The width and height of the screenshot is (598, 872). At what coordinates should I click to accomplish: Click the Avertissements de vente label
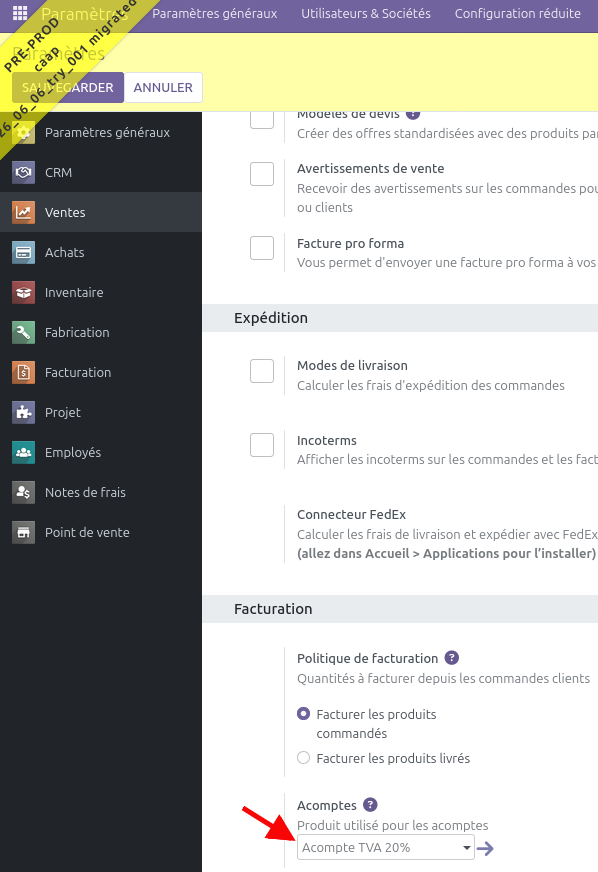click(x=370, y=169)
